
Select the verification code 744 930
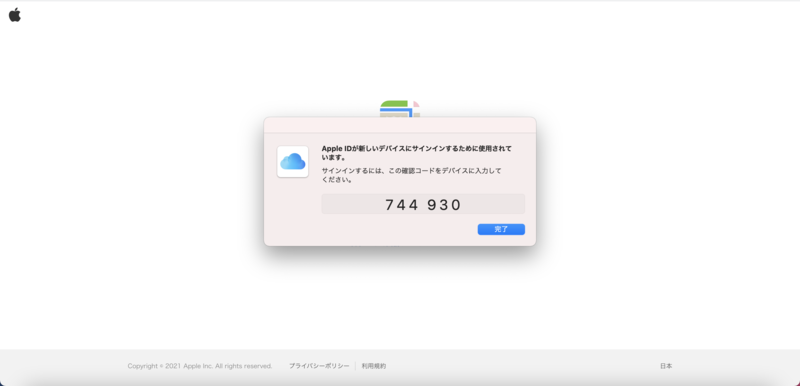tap(423, 204)
